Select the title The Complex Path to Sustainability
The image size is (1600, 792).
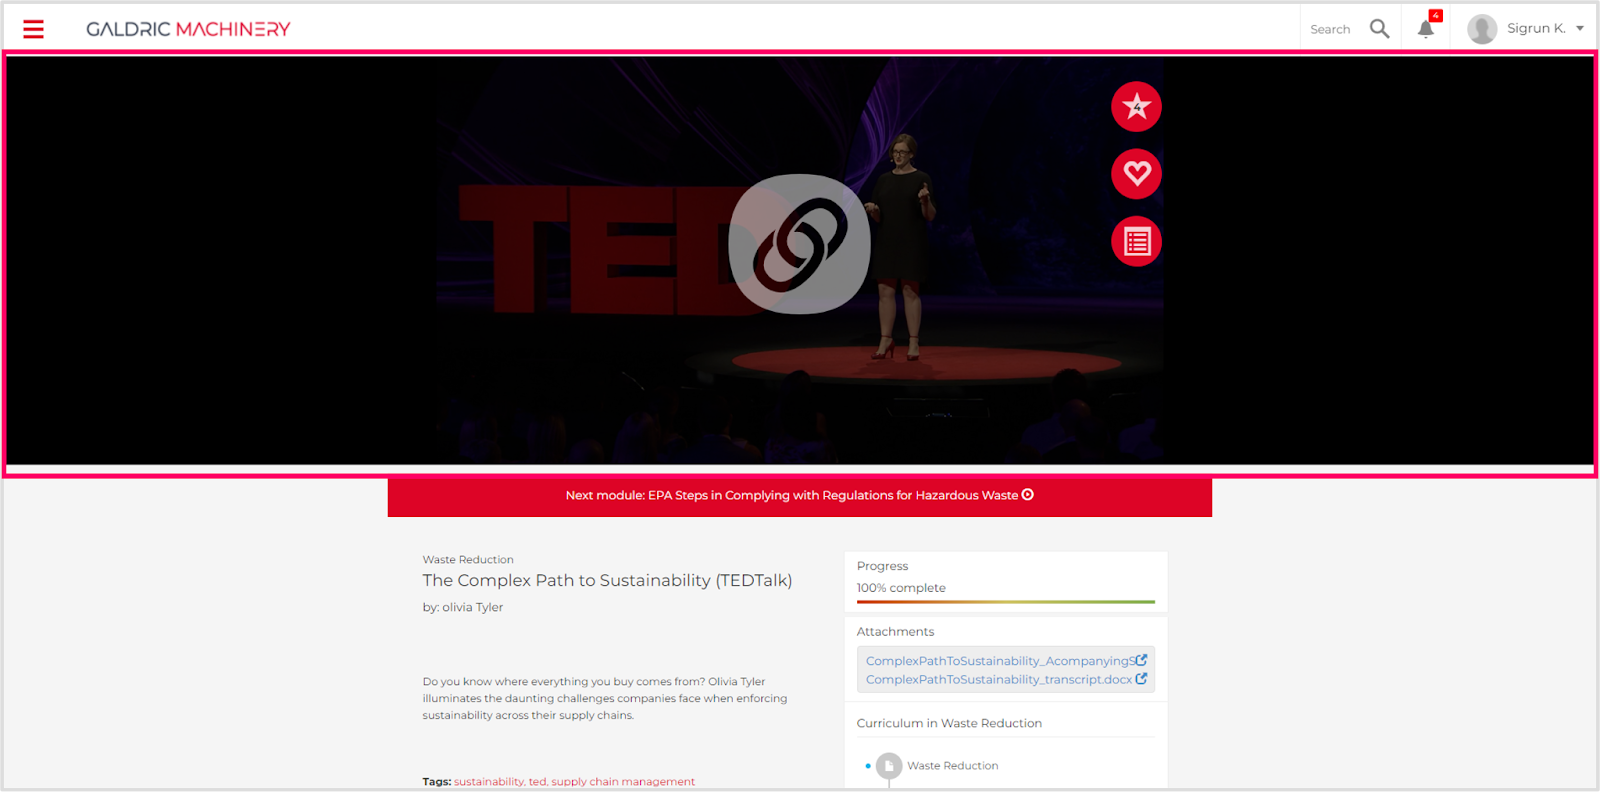(x=607, y=581)
